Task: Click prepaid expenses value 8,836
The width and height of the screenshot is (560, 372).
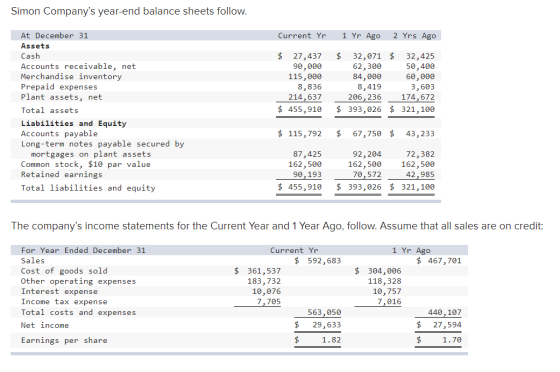Action: [x=310, y=87]
